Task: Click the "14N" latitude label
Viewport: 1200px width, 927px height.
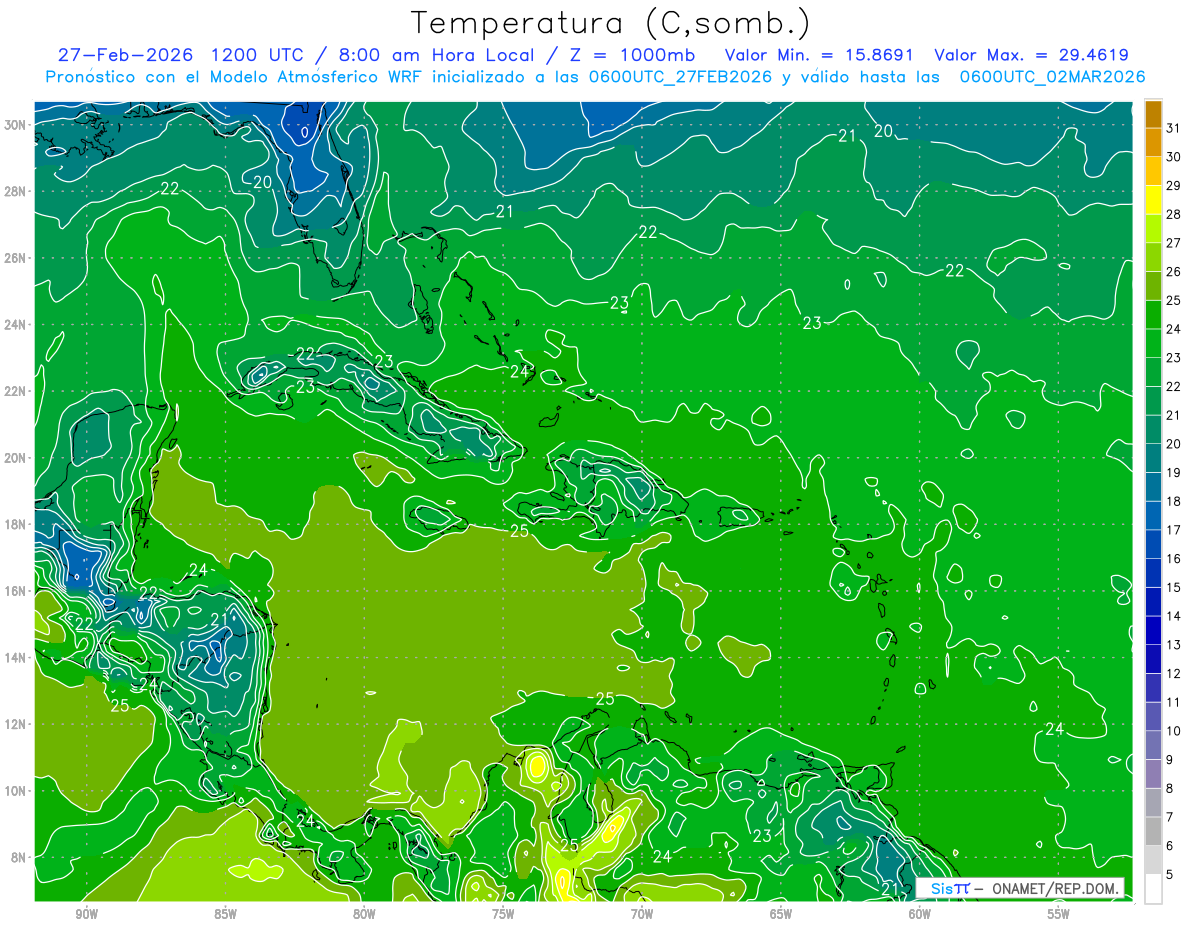Action: [15, 658]
